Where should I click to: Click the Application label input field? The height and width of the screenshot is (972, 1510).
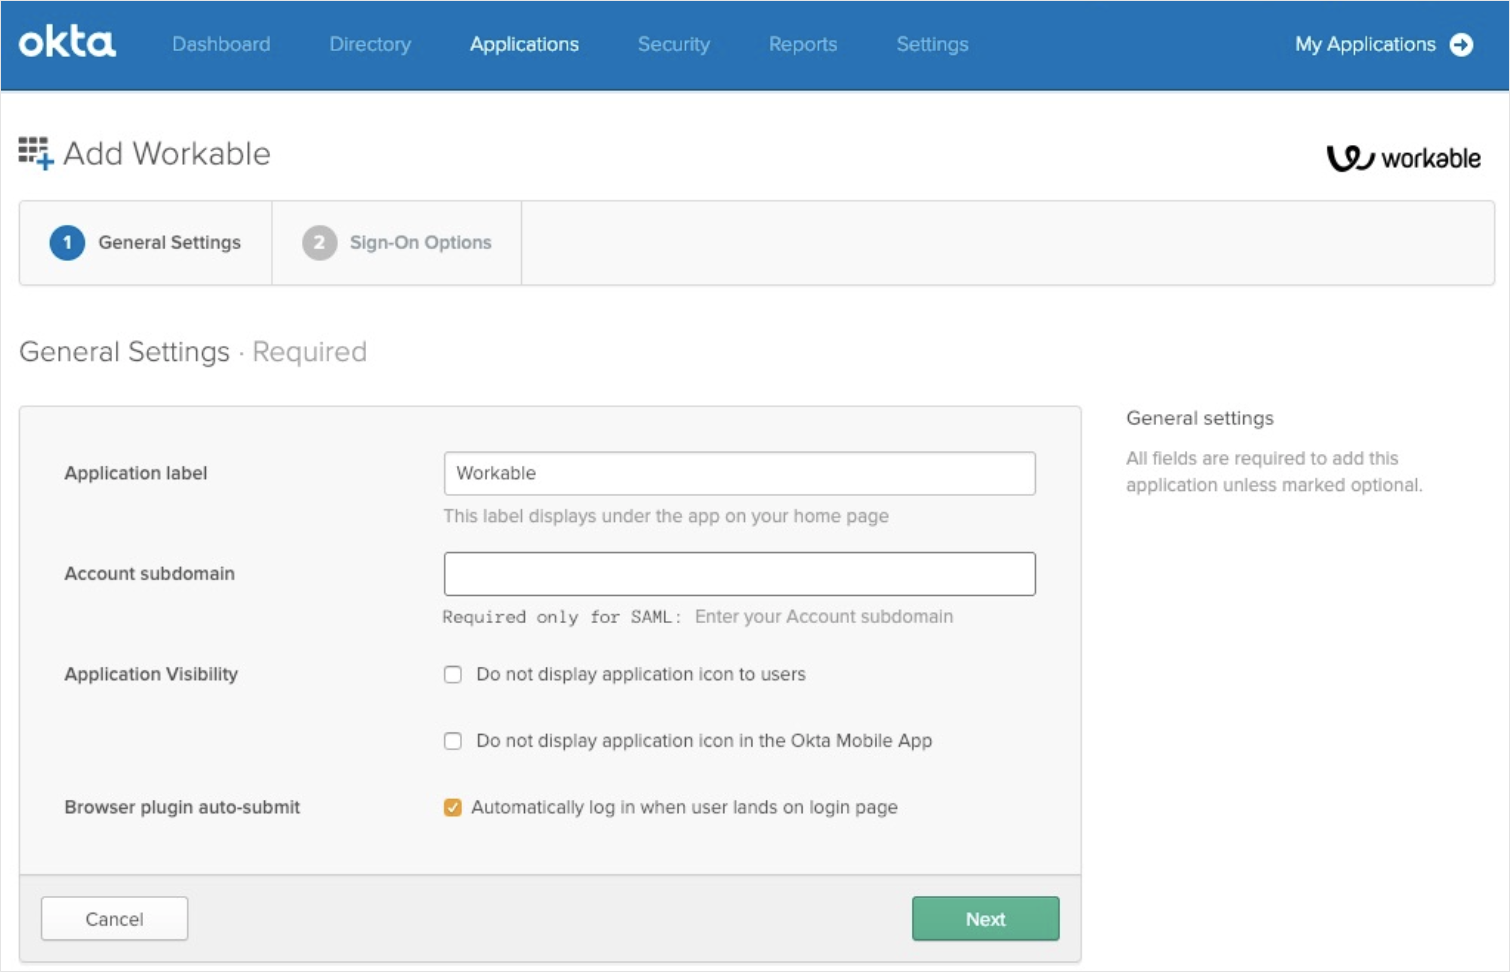pyautogui.click(x=739, y=473)
